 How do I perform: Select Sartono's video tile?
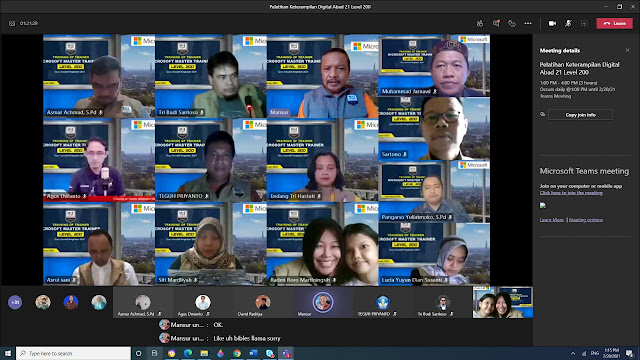point(434,129)
